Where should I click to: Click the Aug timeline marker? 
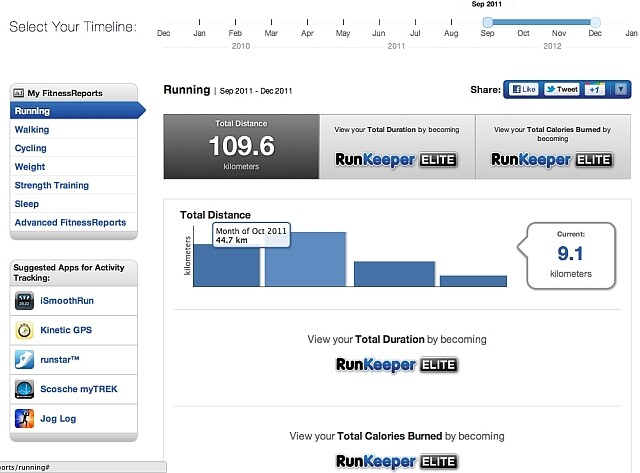click(x=451, y=22)
